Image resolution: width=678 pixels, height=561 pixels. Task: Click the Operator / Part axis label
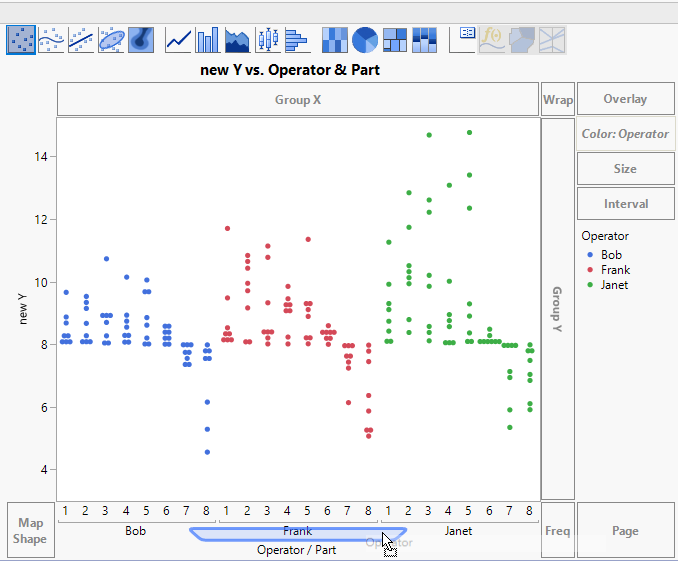point(294,550)
